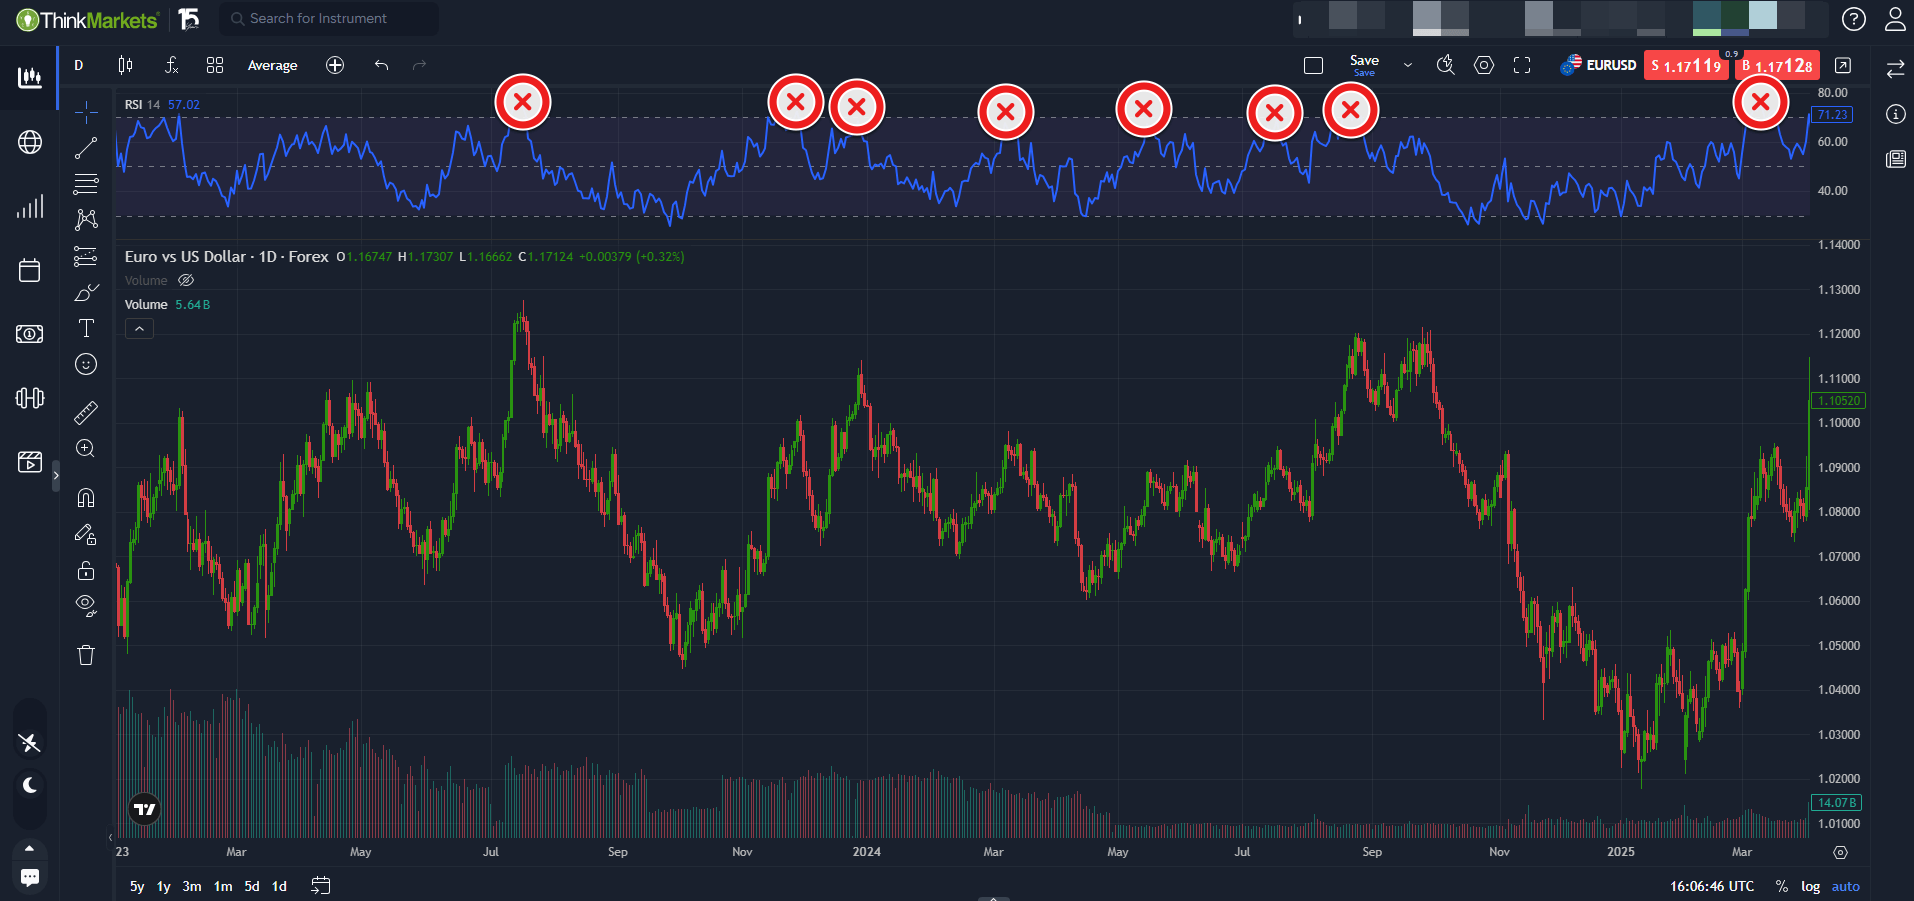The height and width of the screenshot is (901, 1914).
Task: Select the Text annotation tool
Action: 86,327
